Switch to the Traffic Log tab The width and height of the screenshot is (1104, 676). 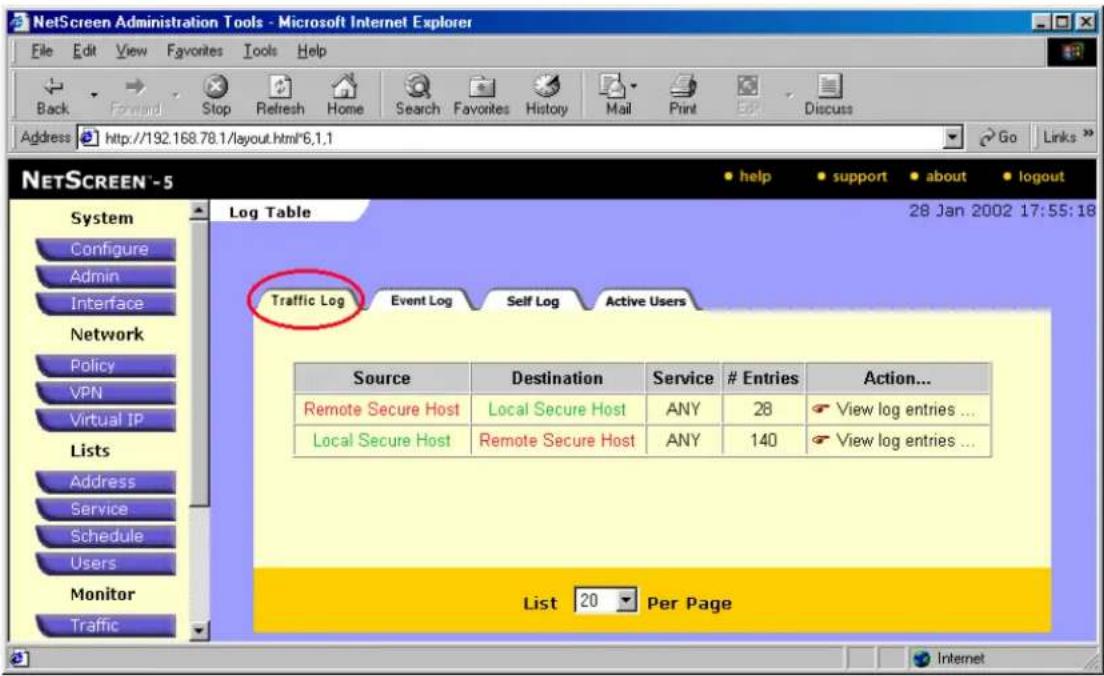(x=308, y=301)
